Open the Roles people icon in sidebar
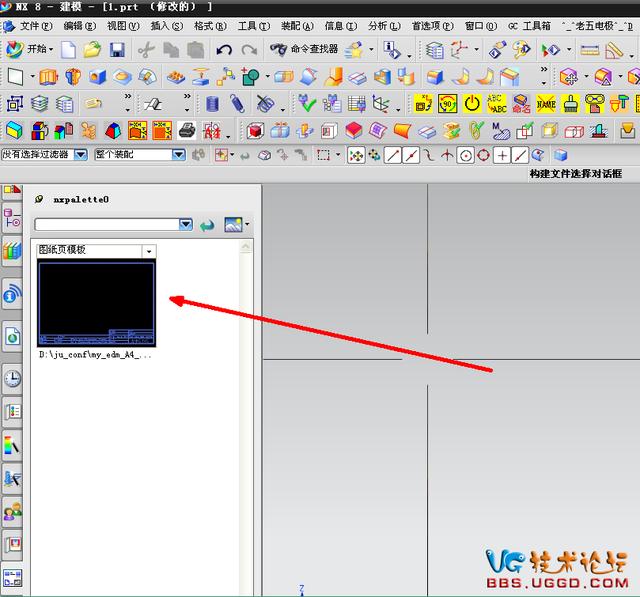This screenshot has height=597, width=640. point(13,511)
